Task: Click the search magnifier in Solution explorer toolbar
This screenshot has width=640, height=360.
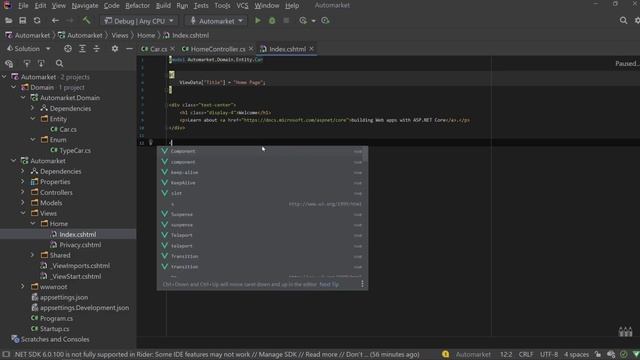Action: point(59,63)
